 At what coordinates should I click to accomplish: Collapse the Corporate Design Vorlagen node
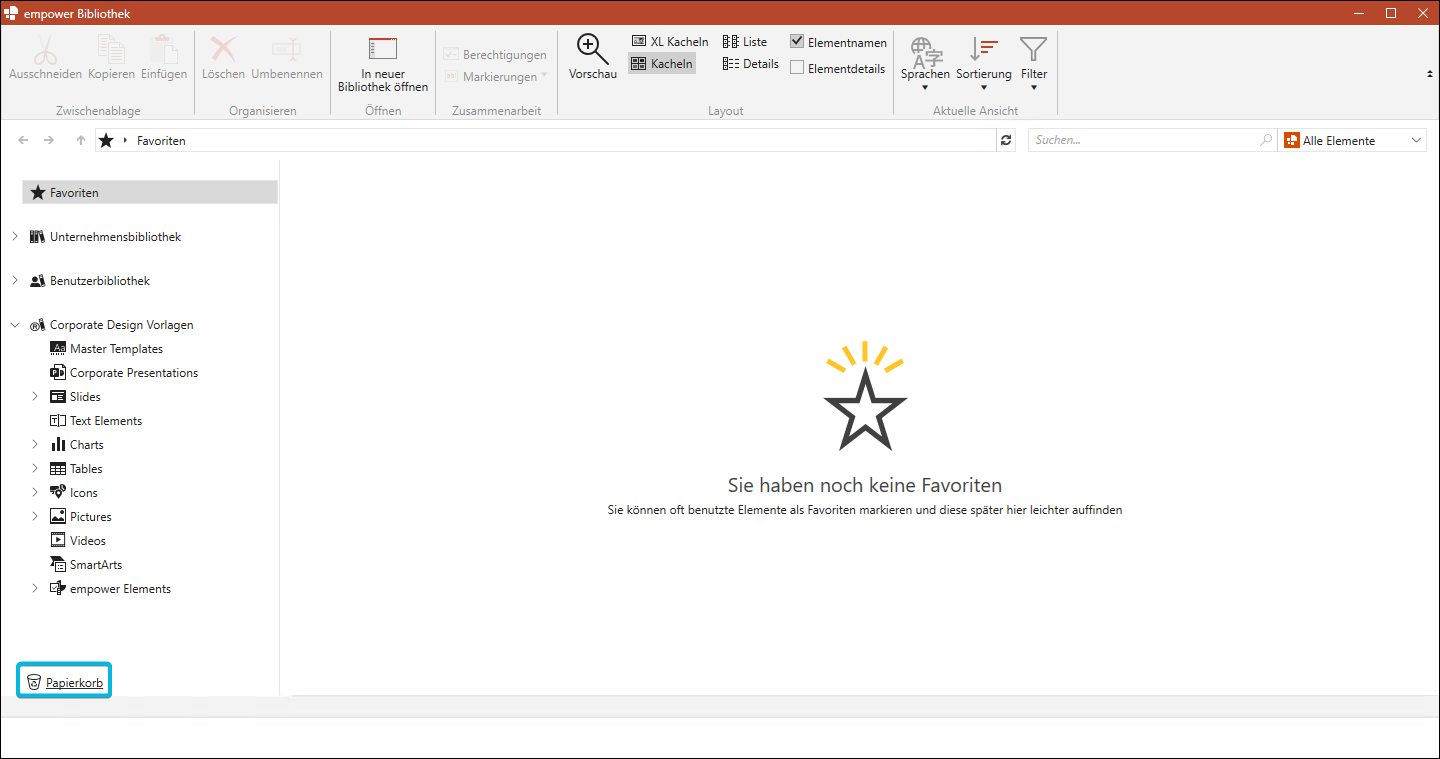pos(15,325)
